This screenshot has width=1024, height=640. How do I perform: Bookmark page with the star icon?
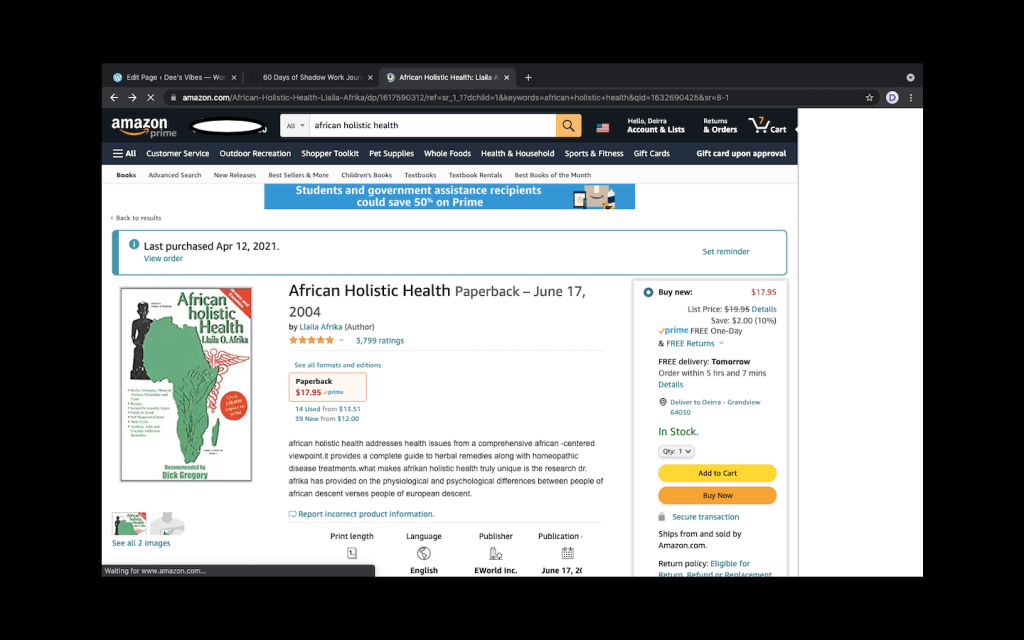pos(869,97)
